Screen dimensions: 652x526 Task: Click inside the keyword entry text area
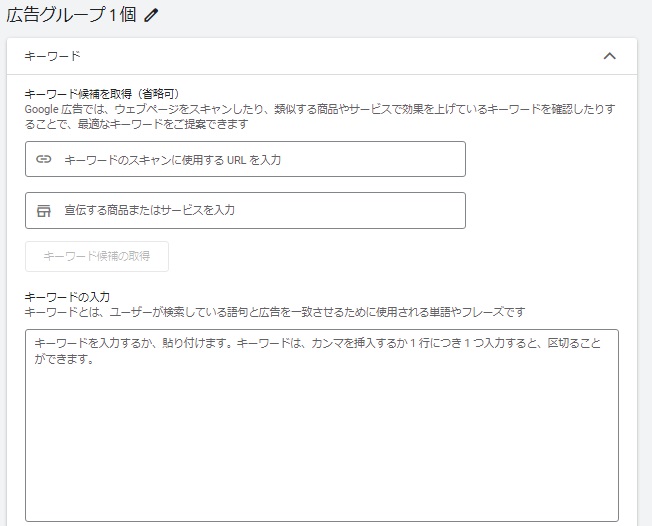(x=322, y=425)
